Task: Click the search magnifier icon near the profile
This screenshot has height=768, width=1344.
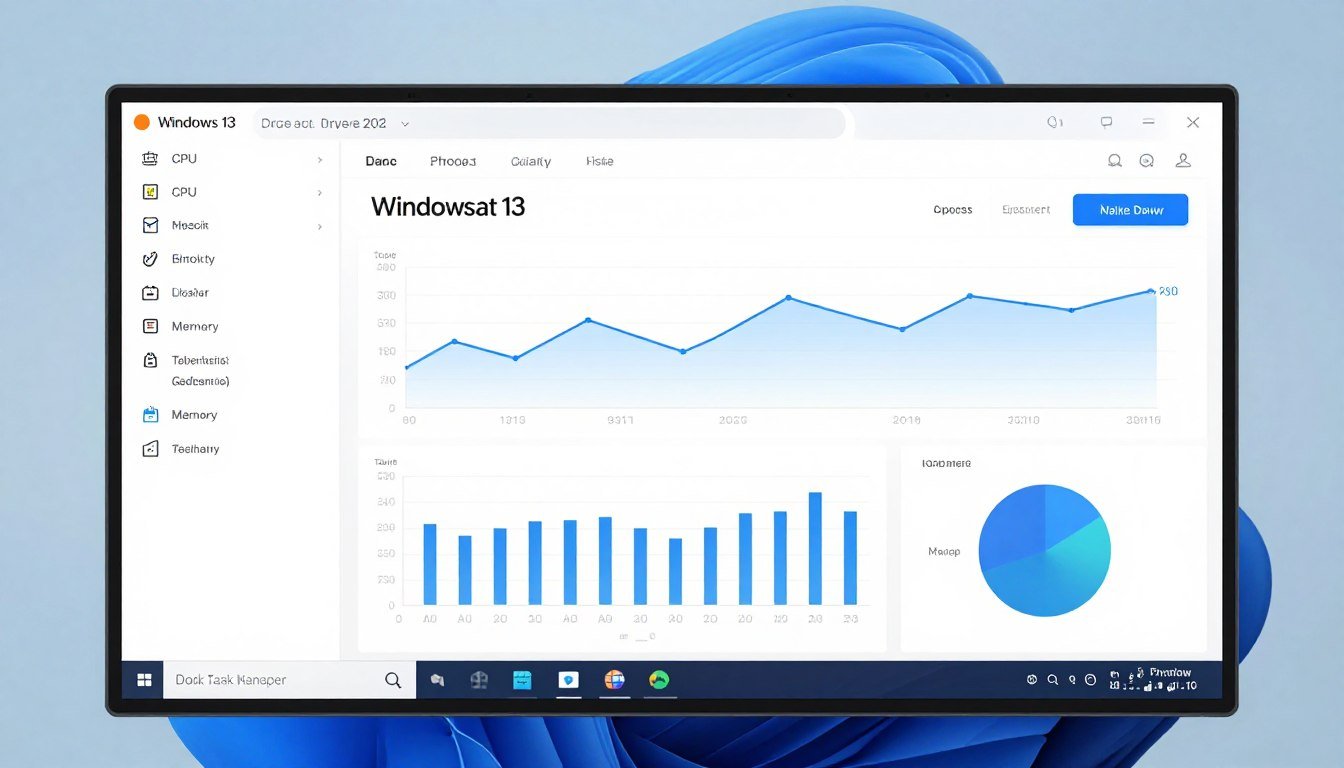Action: coord(1114,160)
